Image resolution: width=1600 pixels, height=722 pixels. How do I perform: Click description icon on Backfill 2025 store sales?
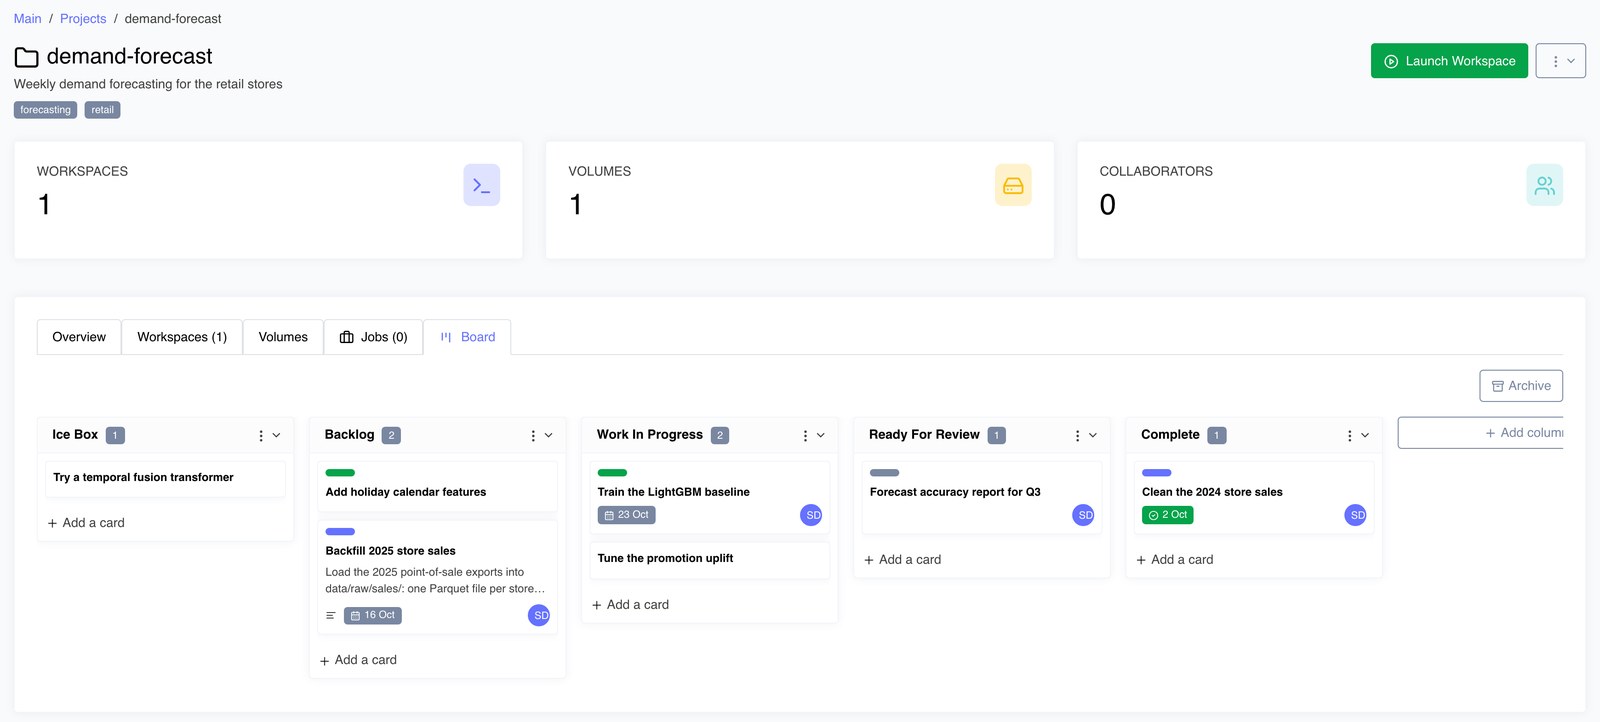[331, 615]
